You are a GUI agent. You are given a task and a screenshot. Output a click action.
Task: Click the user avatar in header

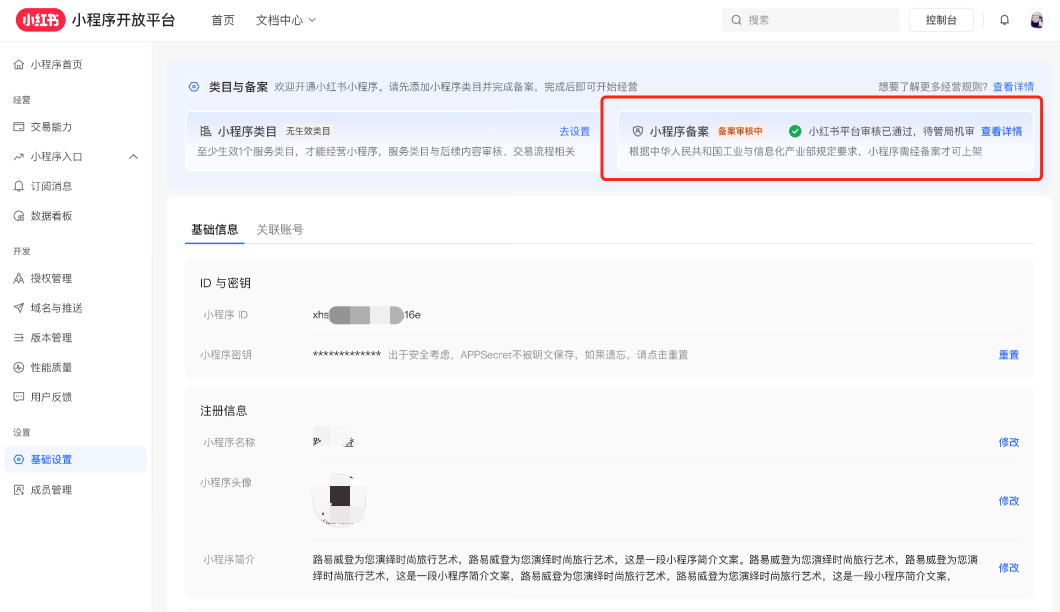click(x=1037, y=20)
